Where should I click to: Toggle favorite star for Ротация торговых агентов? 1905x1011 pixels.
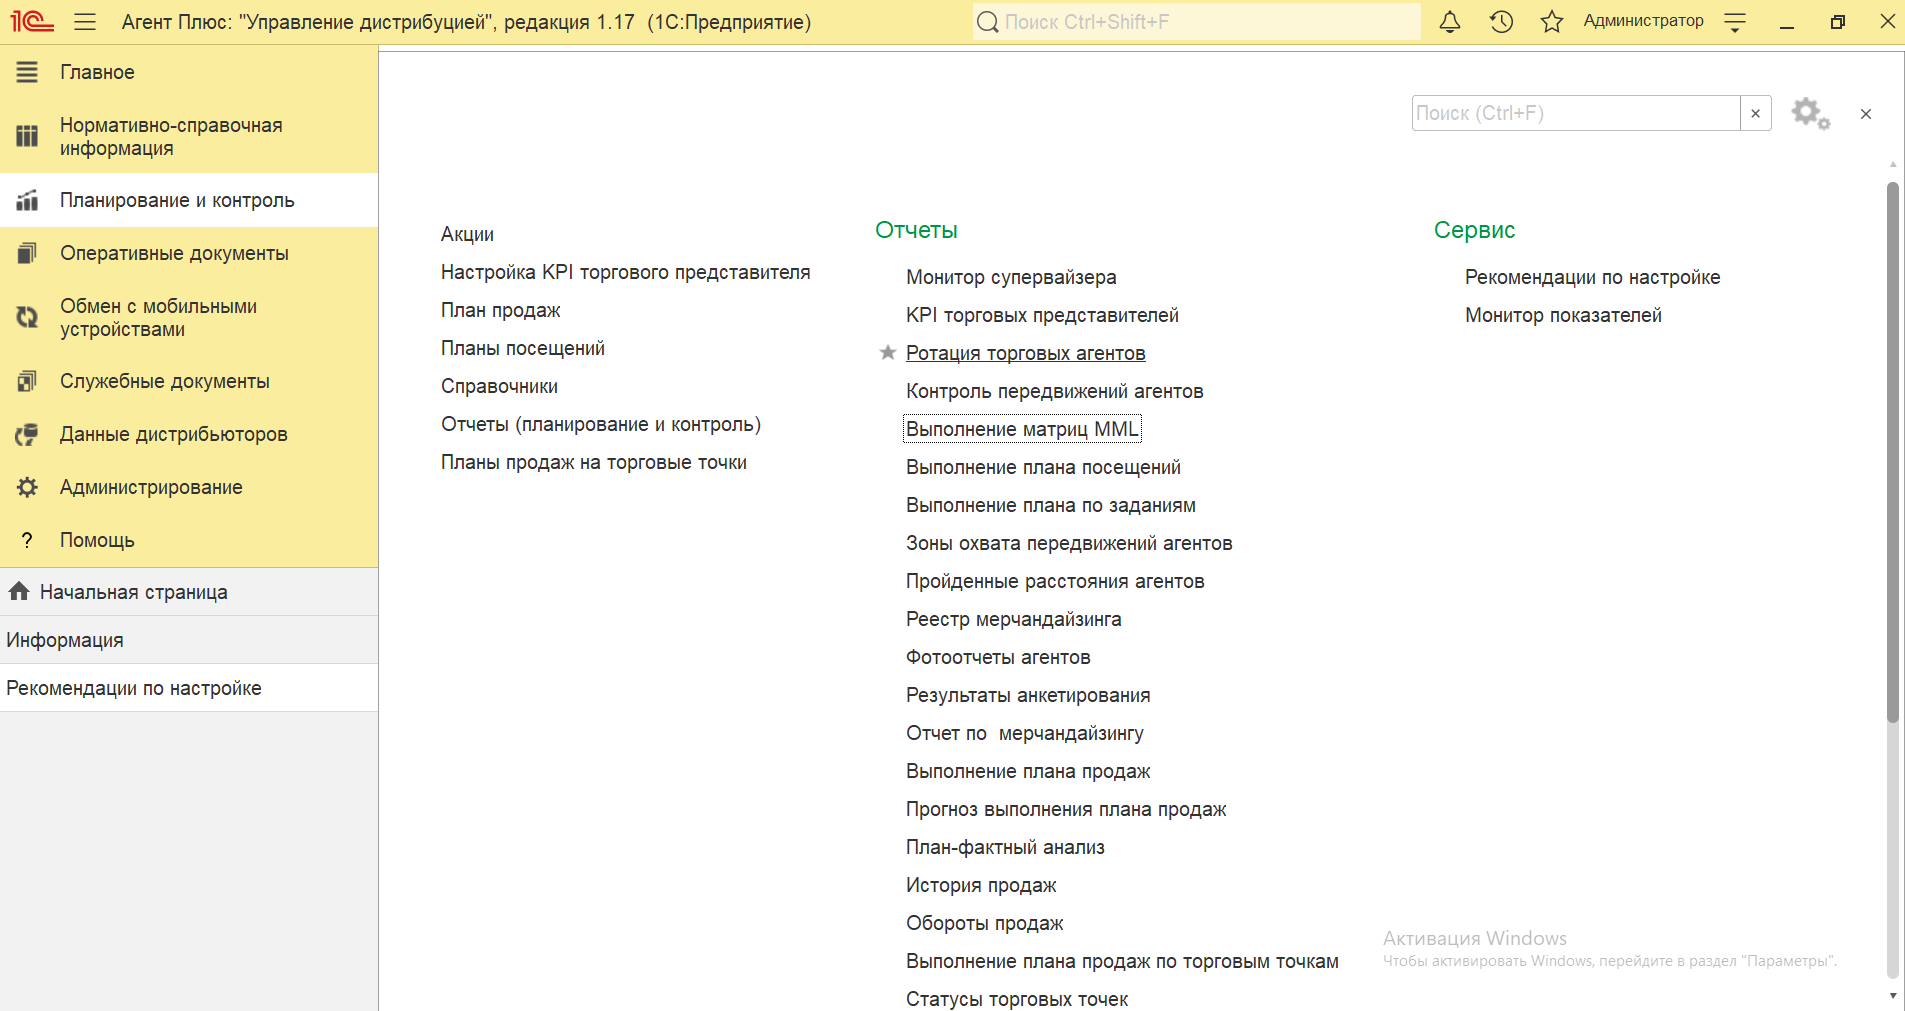click(887, 352)
